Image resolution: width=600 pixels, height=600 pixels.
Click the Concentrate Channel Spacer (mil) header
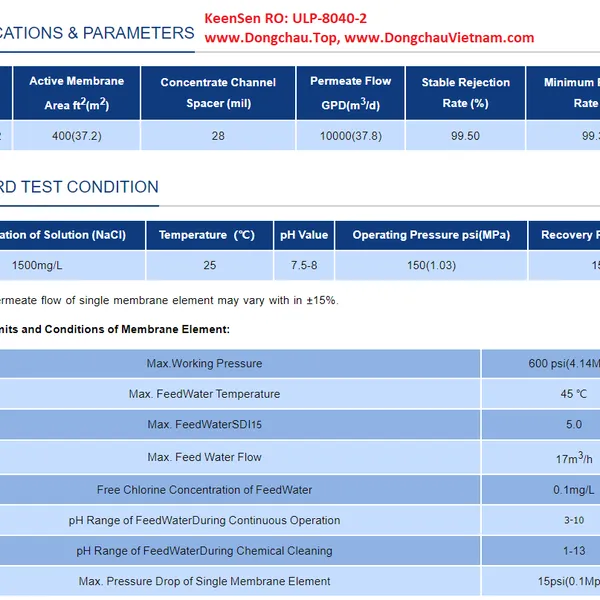pos(218,92)
